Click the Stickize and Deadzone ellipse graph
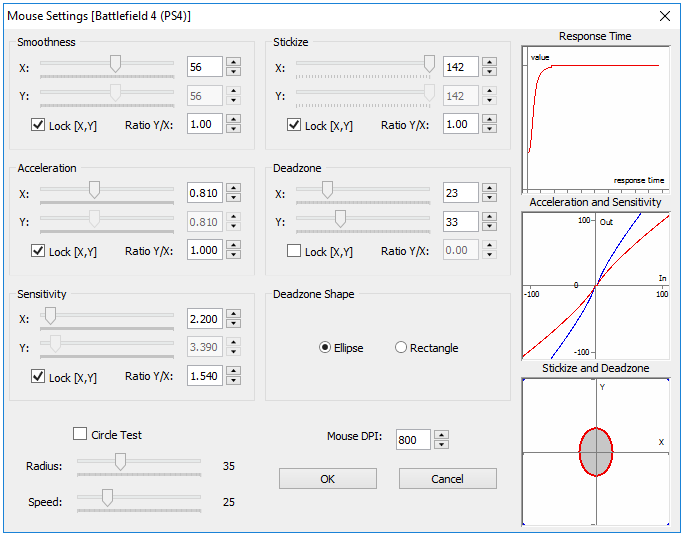 coord(595,452)
